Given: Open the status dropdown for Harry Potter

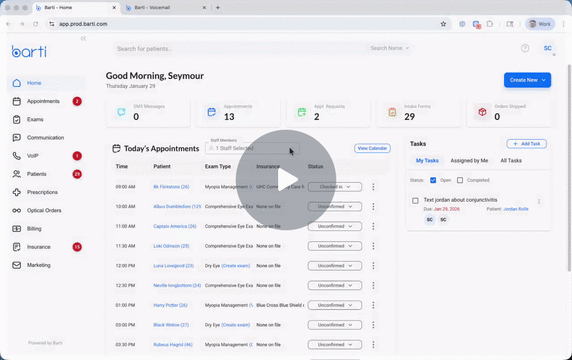Looking at the screenshot, I should 335,305.
